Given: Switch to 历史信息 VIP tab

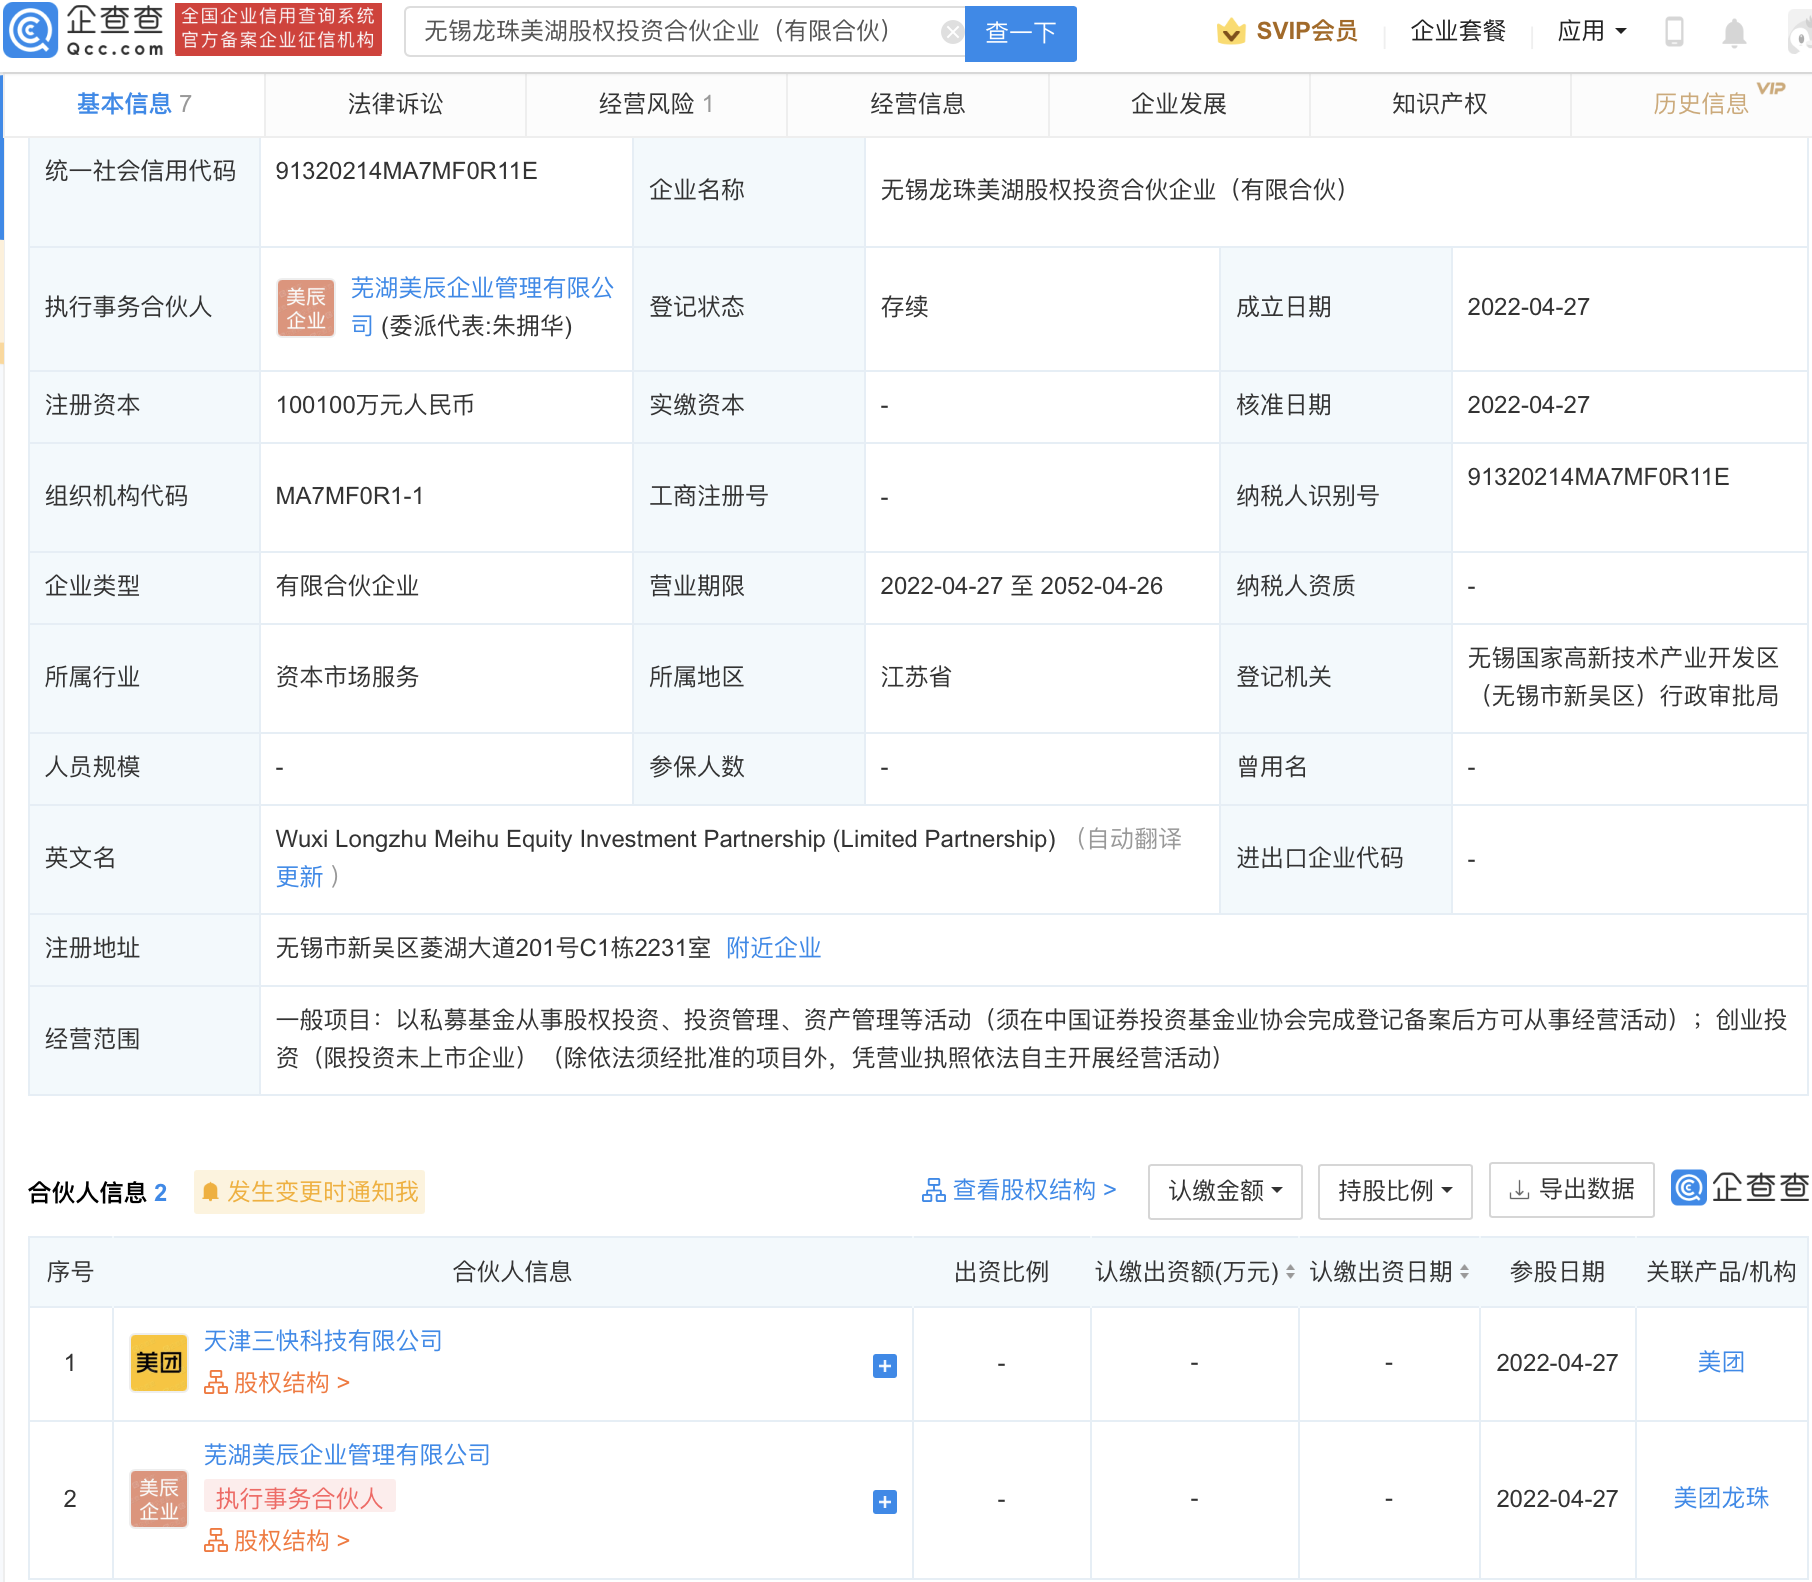Looking at the screenshot, I should pyautogui.click(x=1700, y=104).
